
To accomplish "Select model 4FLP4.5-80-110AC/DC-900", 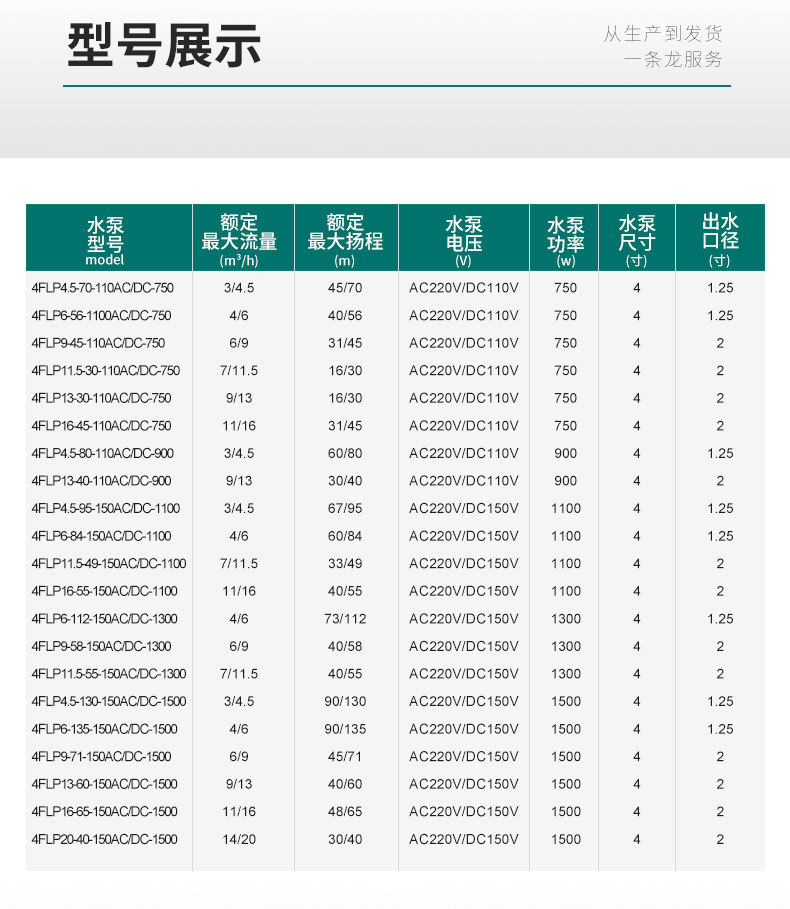I will [x=103, y=453].
